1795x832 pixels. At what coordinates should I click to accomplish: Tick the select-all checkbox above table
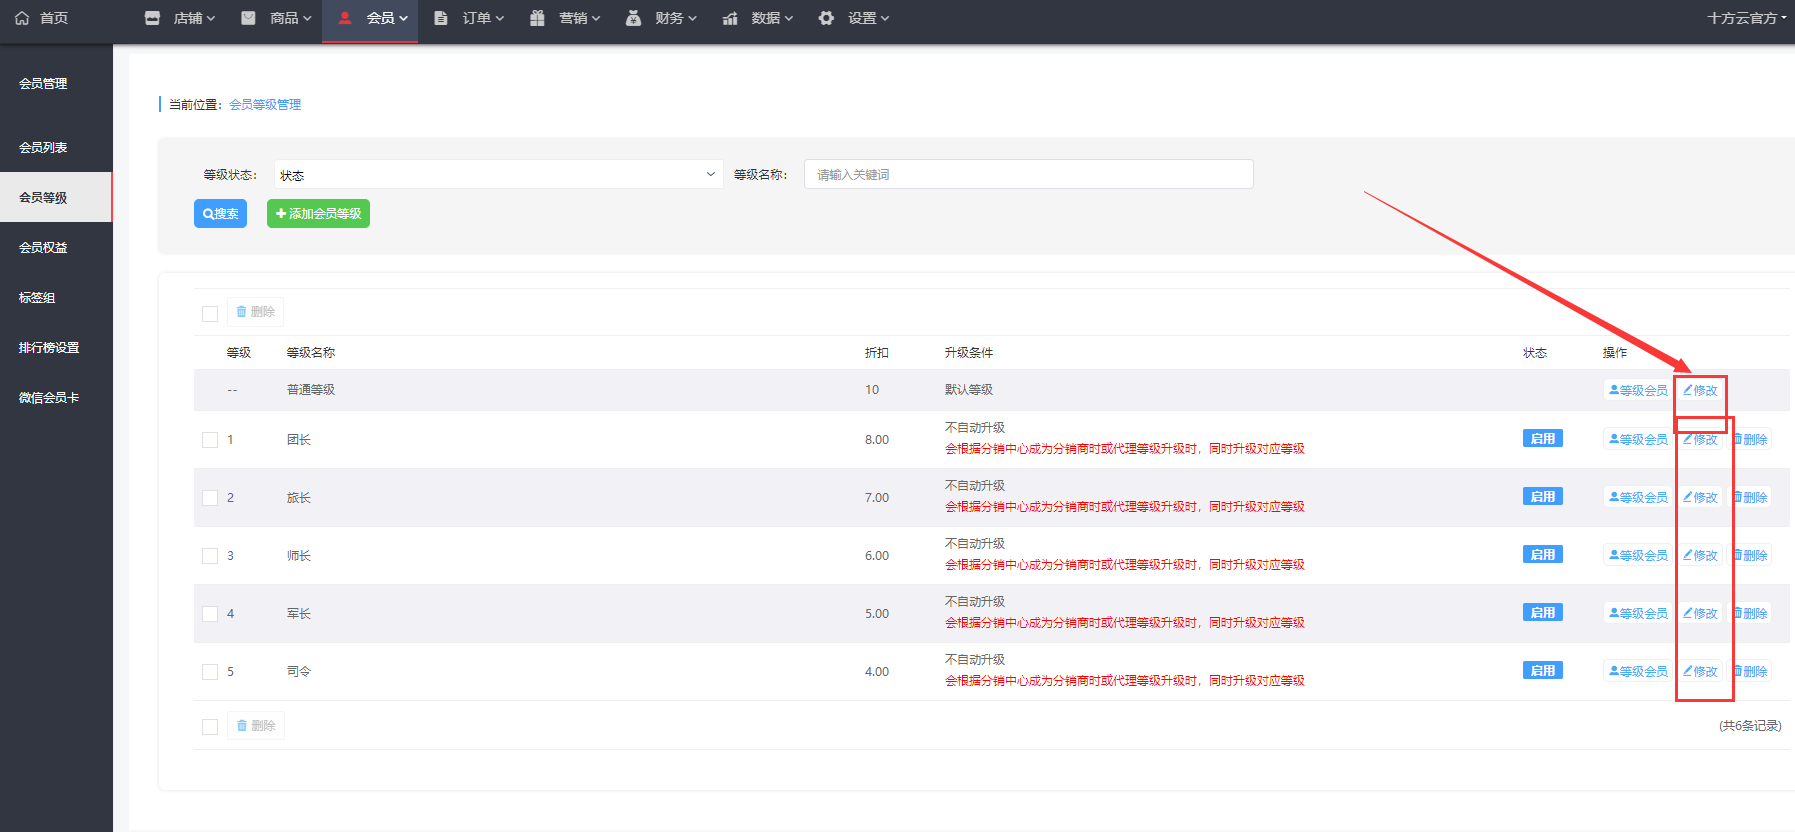tap(210, 313)
